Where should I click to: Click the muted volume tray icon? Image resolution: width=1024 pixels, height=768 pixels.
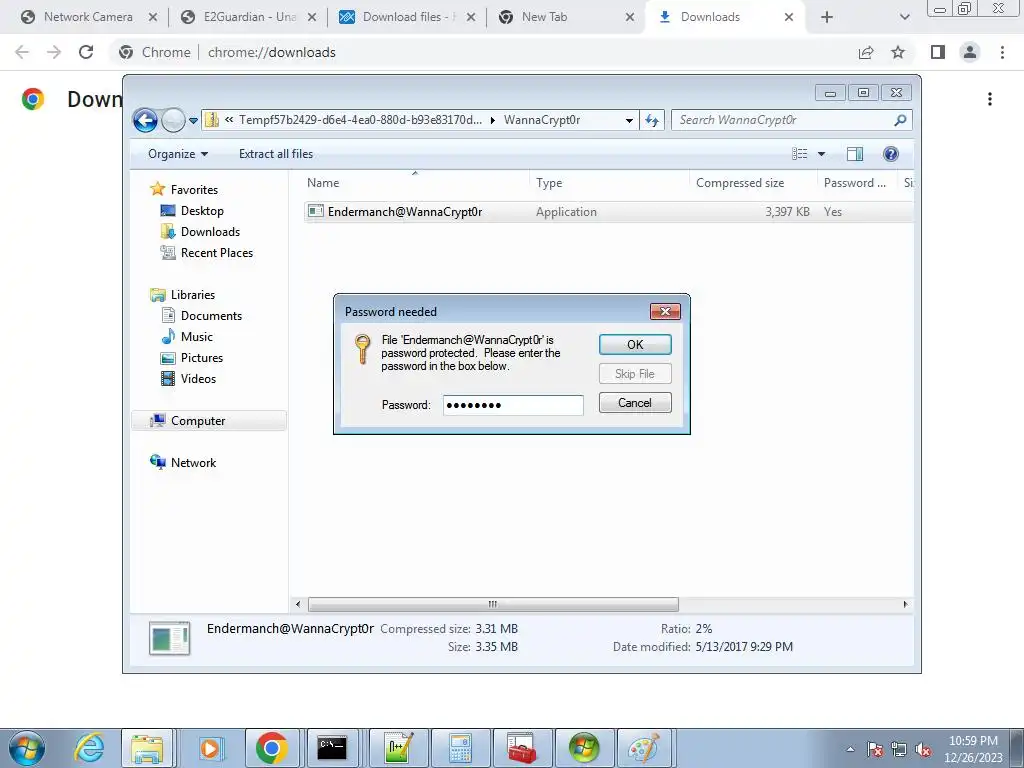point(923,750)
